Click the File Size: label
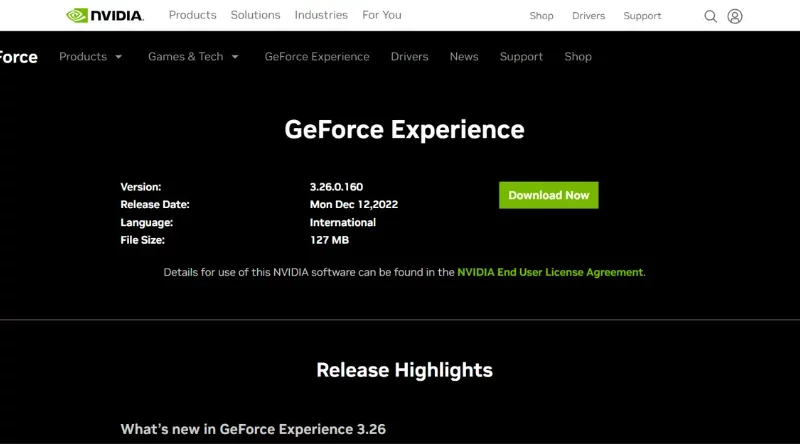 (x=142, y=240)
